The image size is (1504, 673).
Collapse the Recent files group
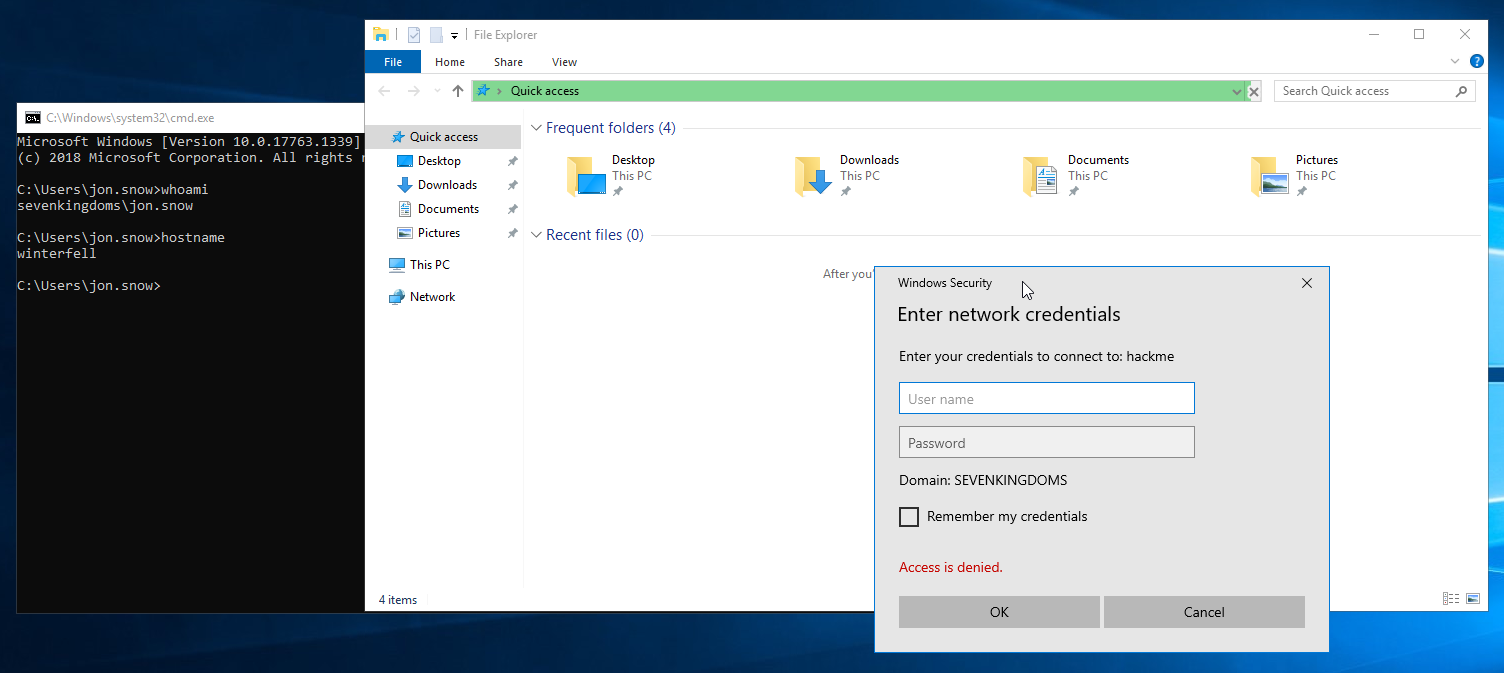coord(537,235)
